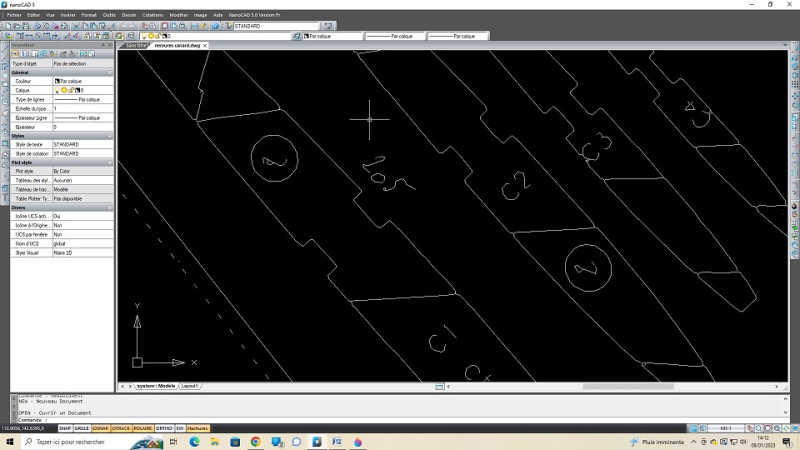This screenshot has width=800, height=450.
Task: Click the Save diskette toolbar icon
Action: coord(26,26)
